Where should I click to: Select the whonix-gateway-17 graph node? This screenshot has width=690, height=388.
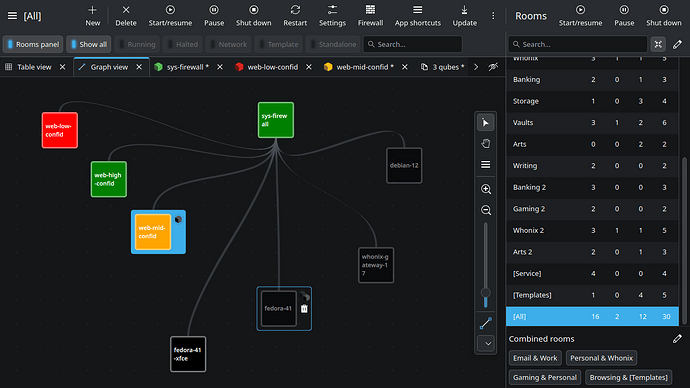pyautogui.click(x=376, y=265)
